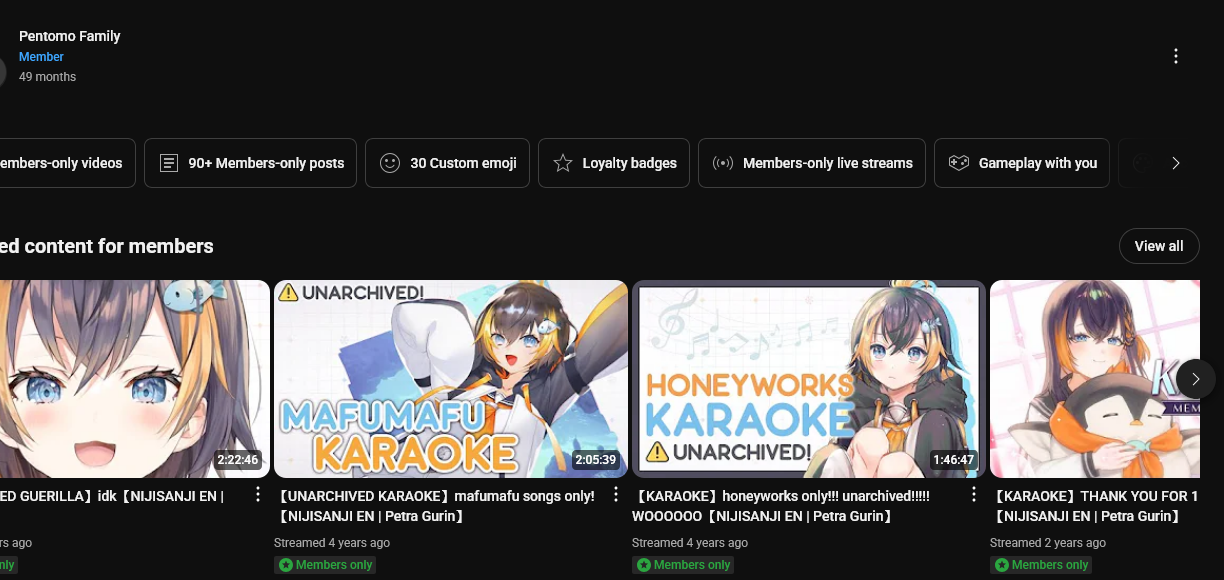The image size is (1224, 580).
Task: Click the 49 months text
Action: [x=47, y=77]
